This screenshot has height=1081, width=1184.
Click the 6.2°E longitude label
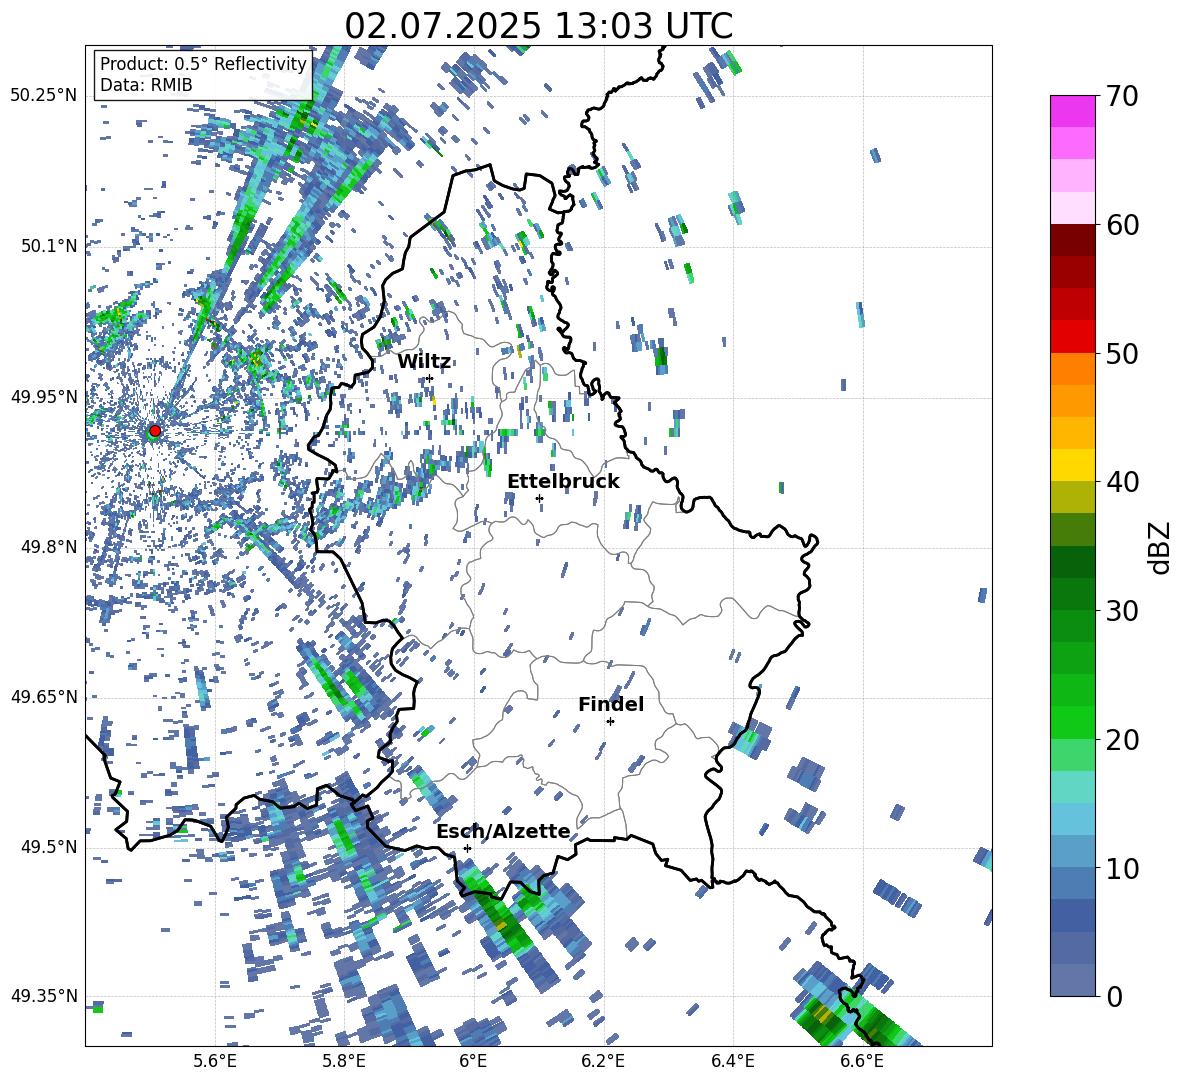pos(603,1061)
